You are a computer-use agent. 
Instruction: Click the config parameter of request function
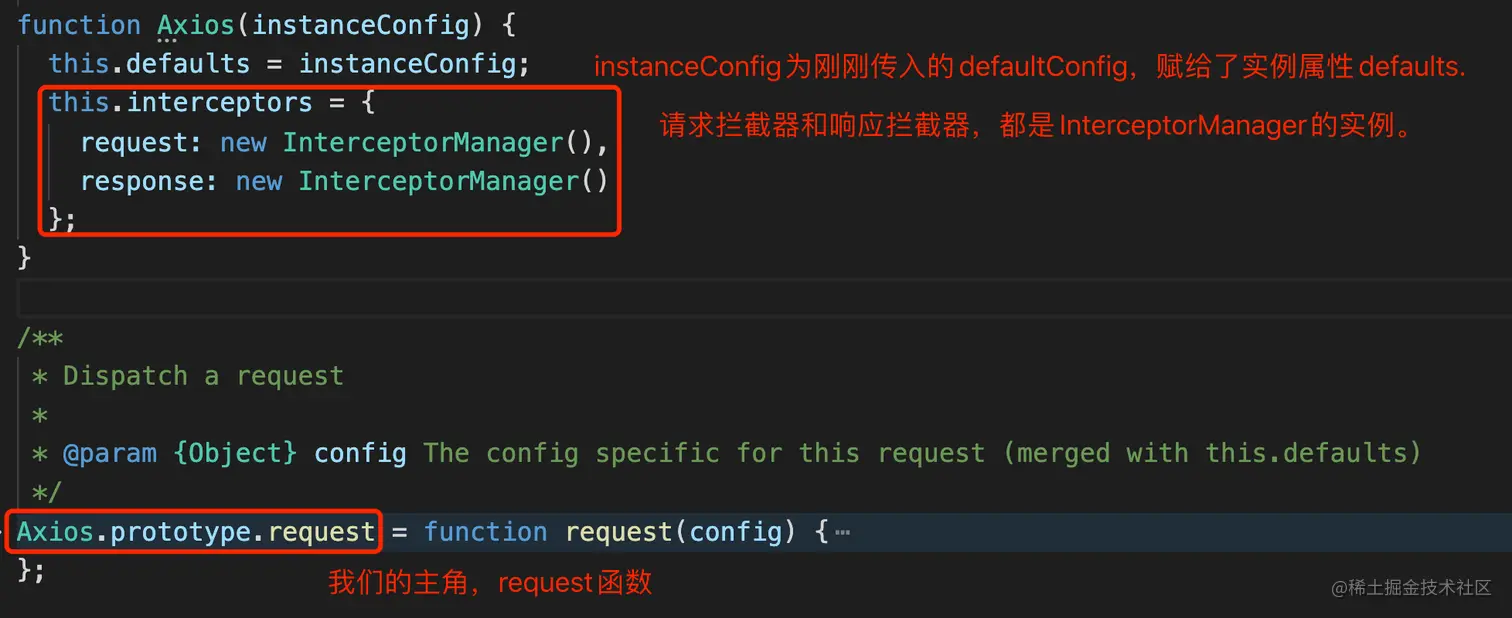coord(735,532)
